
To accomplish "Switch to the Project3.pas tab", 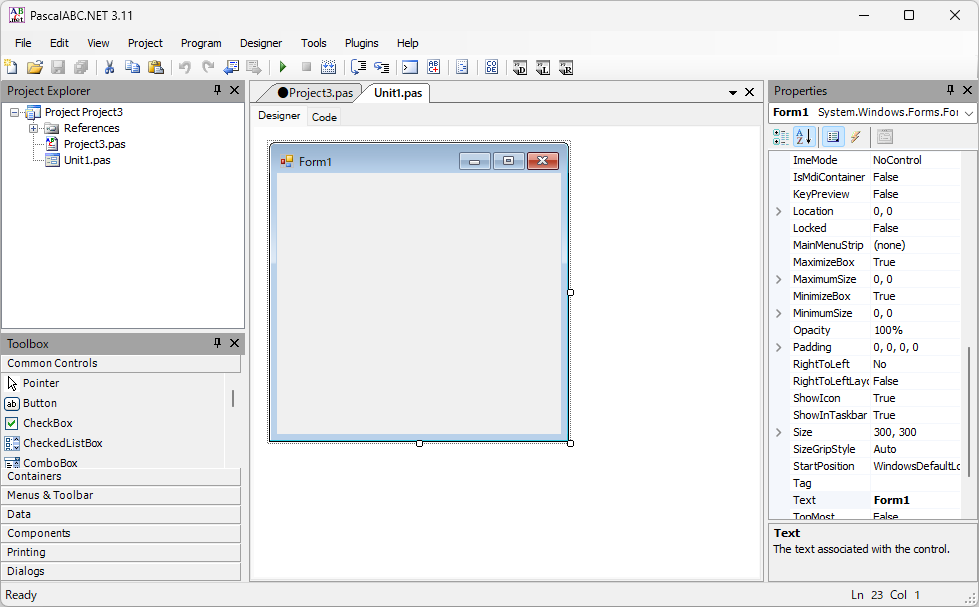I will click(x=315, y=93).
